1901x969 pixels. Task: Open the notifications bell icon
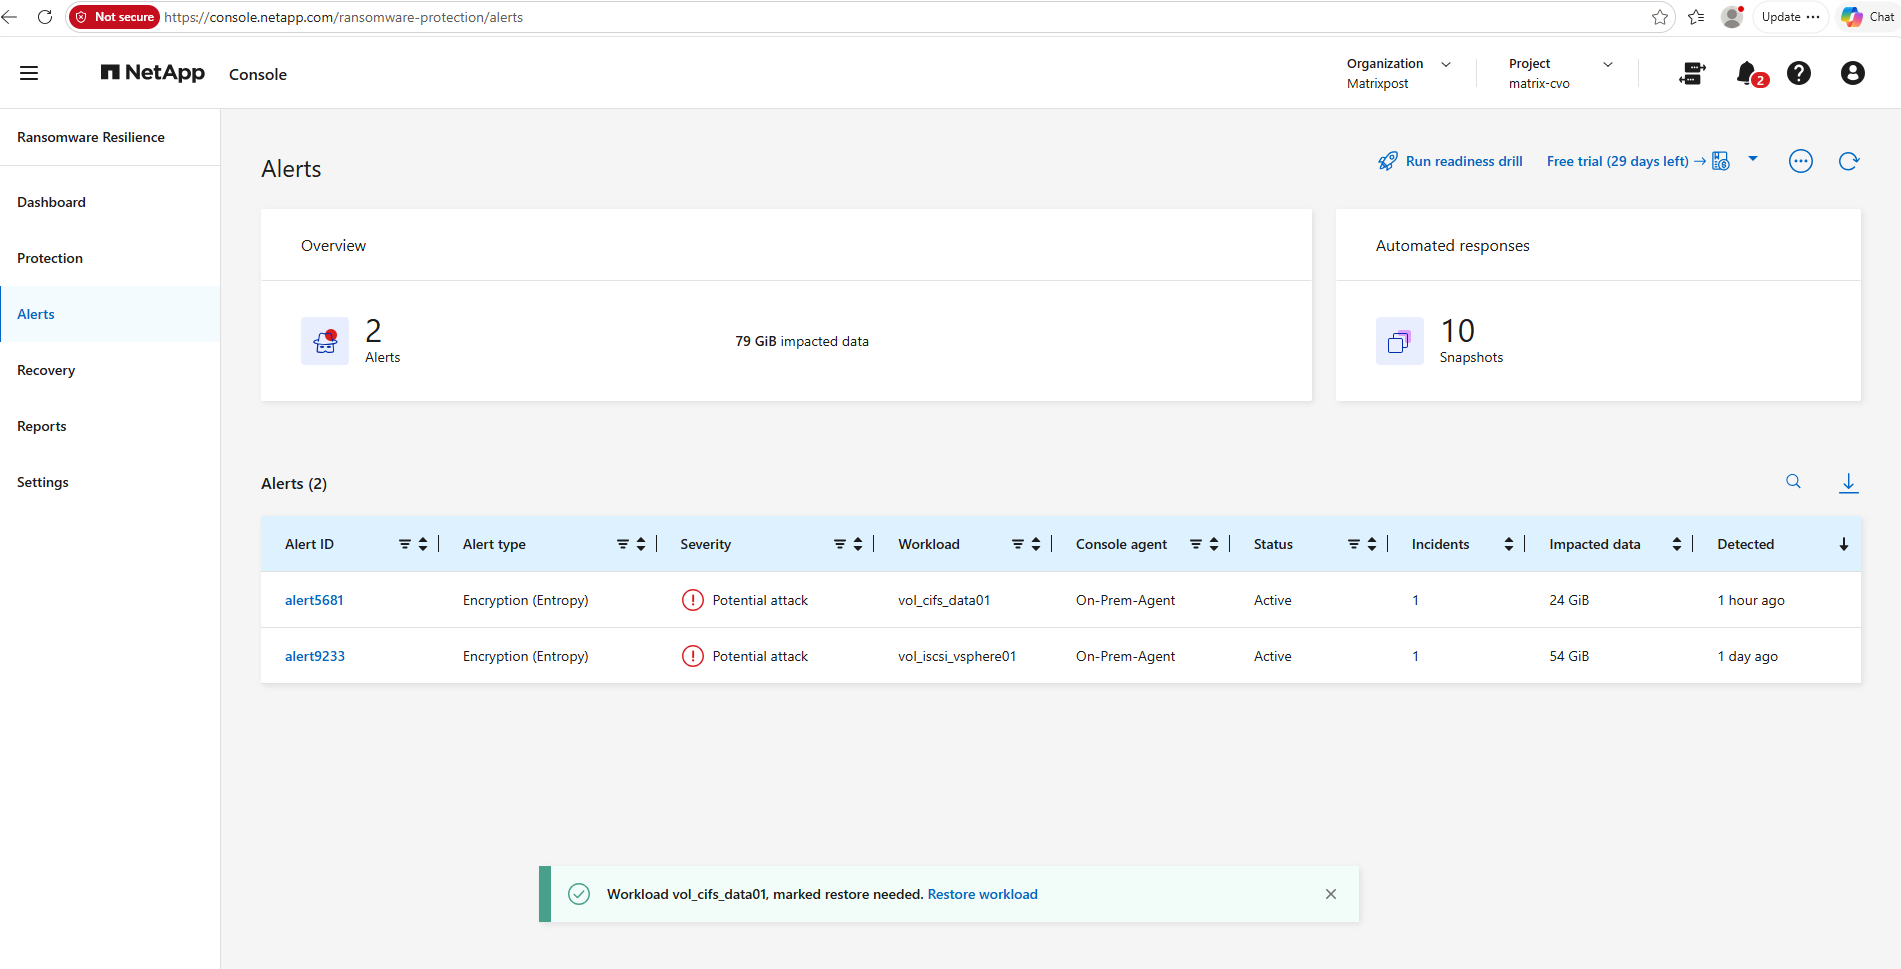pyautogui.click(x=1748, y=73)
